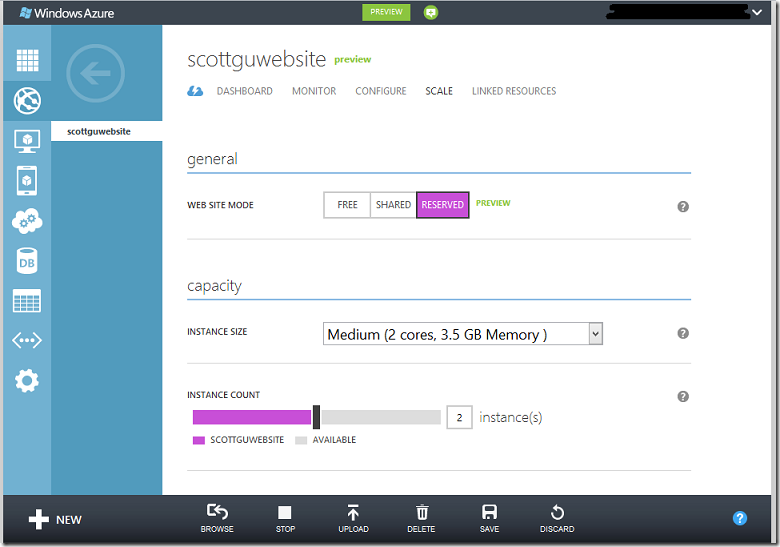Open the SQL Databases DB icon
This screenshot has height=547, width=780.
point(27,261)
